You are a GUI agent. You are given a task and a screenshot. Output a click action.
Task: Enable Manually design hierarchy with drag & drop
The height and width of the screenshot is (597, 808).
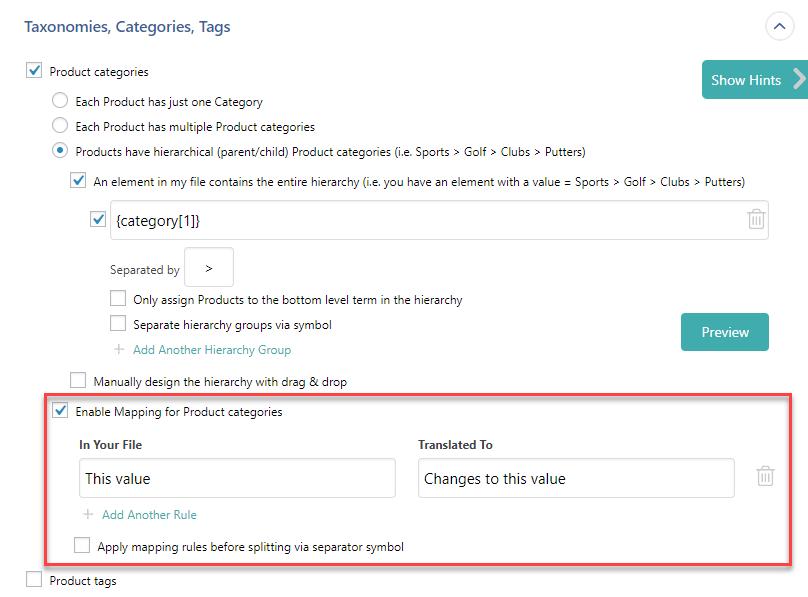[x=78, y=380]
